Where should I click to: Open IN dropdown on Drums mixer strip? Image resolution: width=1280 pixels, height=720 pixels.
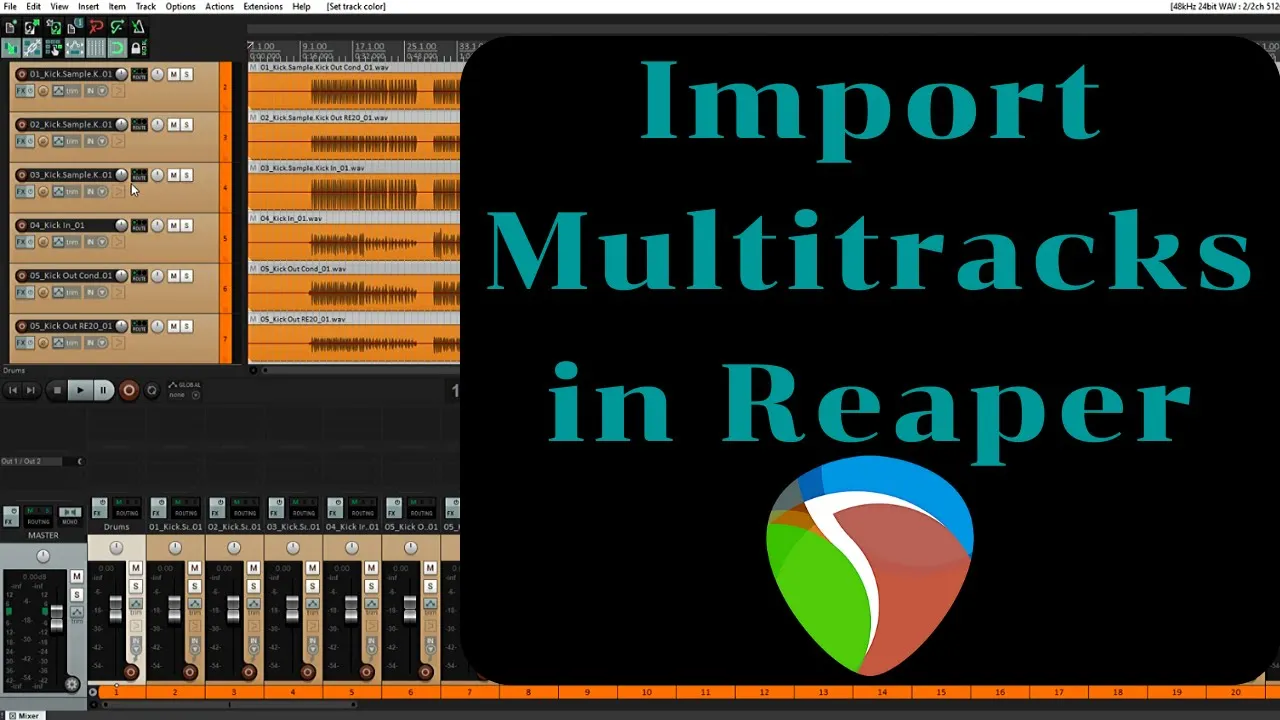136,645
